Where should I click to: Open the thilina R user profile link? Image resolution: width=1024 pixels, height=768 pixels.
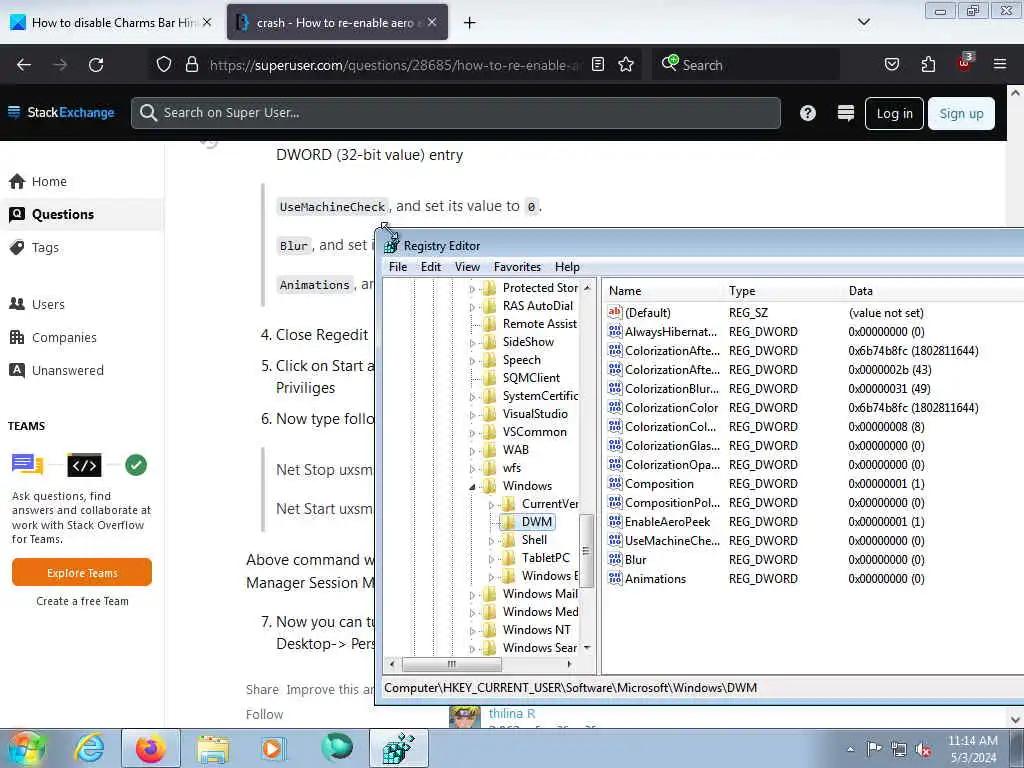point(512,713)
